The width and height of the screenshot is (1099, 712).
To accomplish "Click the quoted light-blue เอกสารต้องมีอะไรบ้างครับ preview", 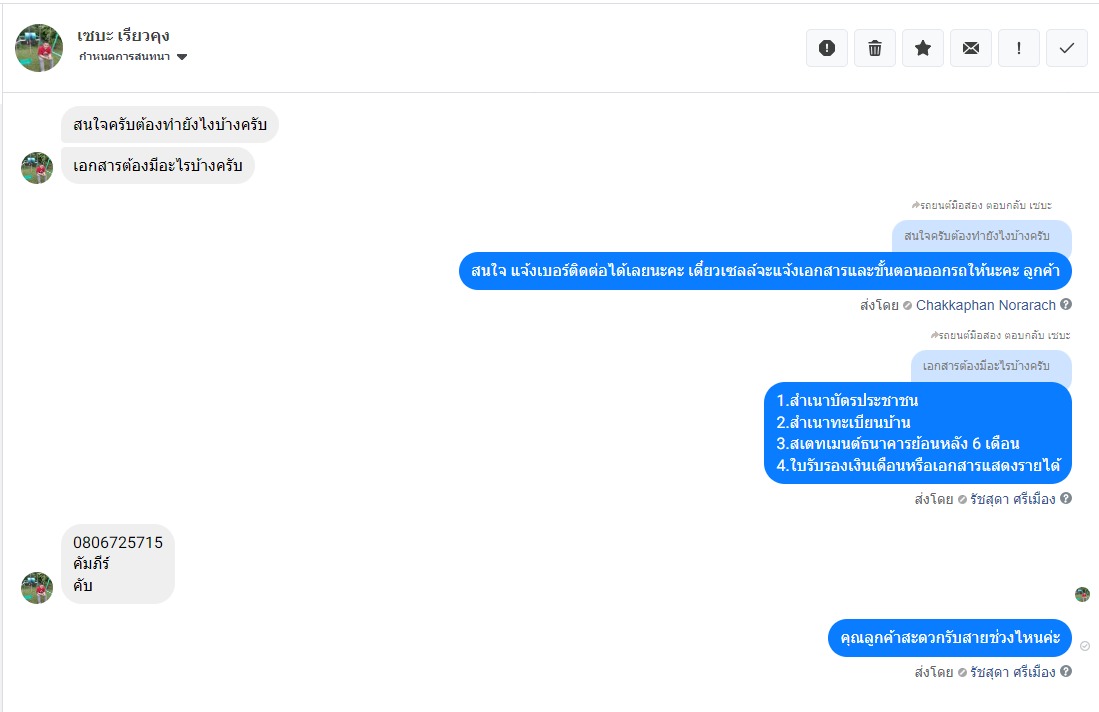I will pos(990,366).
